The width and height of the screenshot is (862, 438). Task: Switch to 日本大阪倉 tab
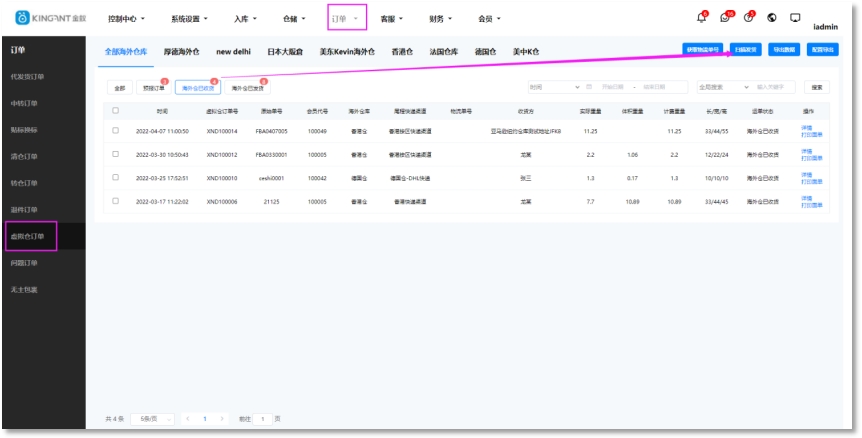(x=285, y=52)
